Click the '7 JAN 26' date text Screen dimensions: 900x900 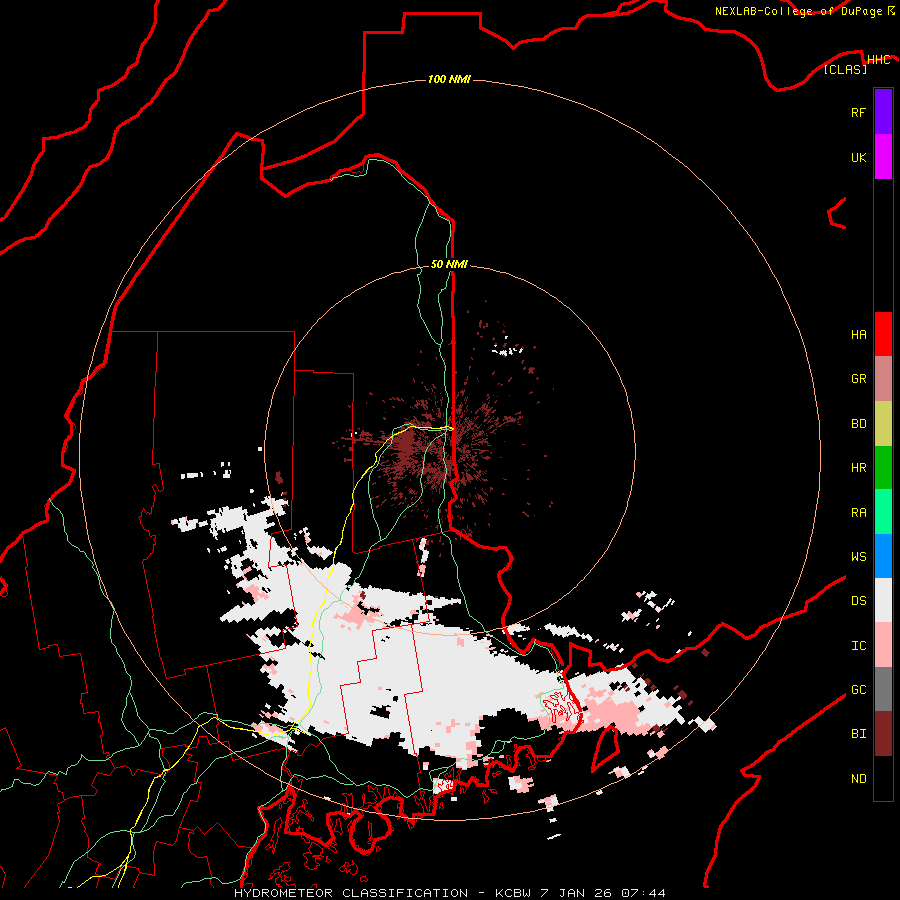[x=576, y=893]
